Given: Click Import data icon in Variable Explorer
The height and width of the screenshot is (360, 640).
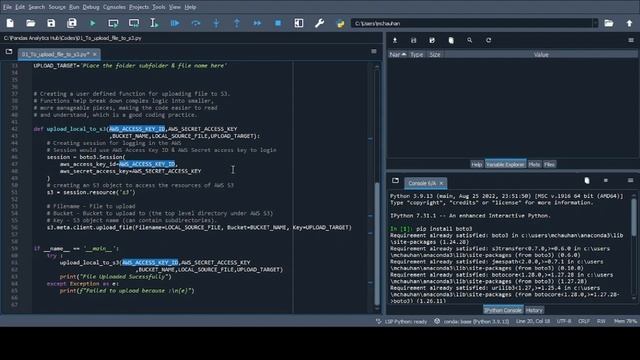Looking at the screenshot, I should point(395,40).
